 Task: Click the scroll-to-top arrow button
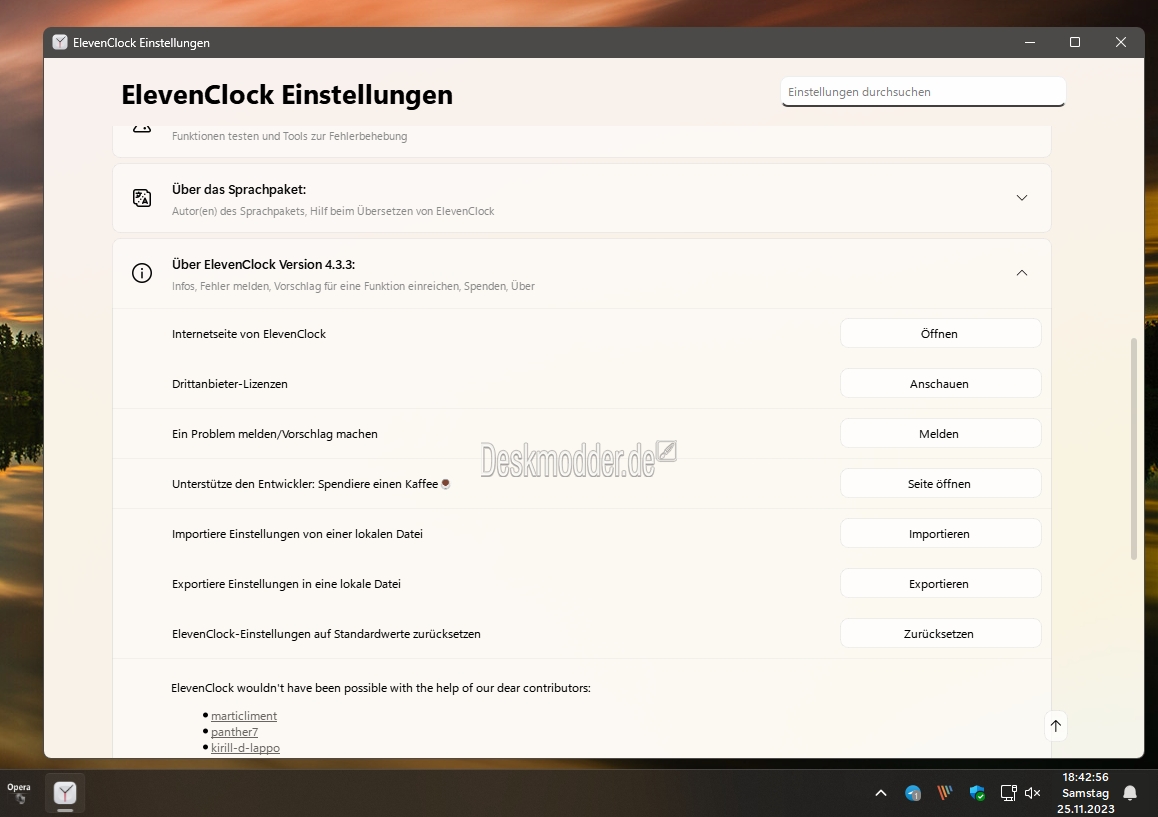[x=1055, y=726]
